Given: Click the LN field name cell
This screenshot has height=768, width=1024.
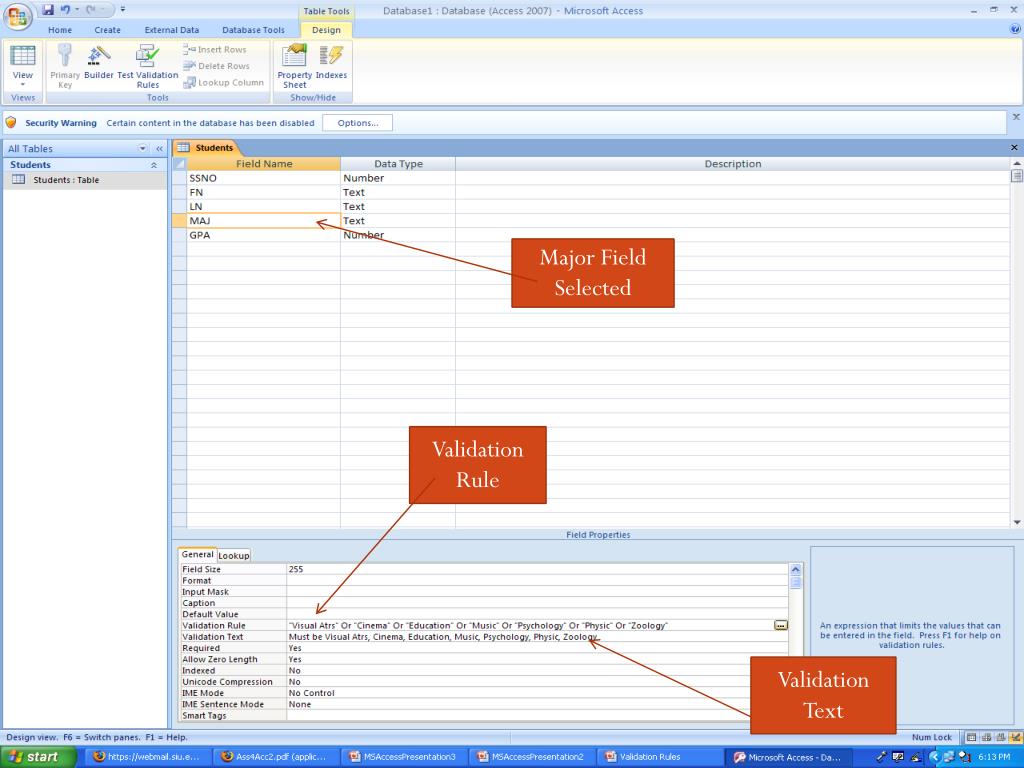Looking at the screenshot, I should (x=263, y=207).
